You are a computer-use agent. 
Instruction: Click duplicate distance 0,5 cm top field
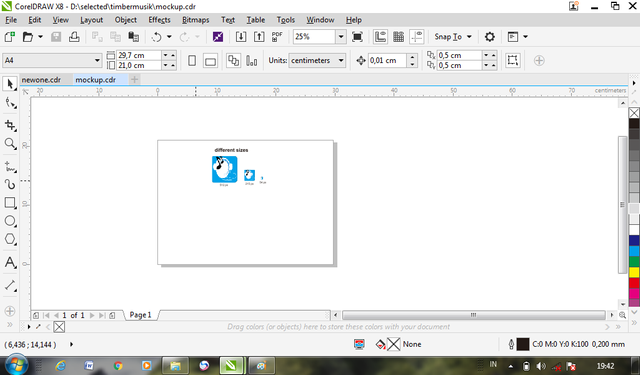pyautogui.click(x=459, y=55)
